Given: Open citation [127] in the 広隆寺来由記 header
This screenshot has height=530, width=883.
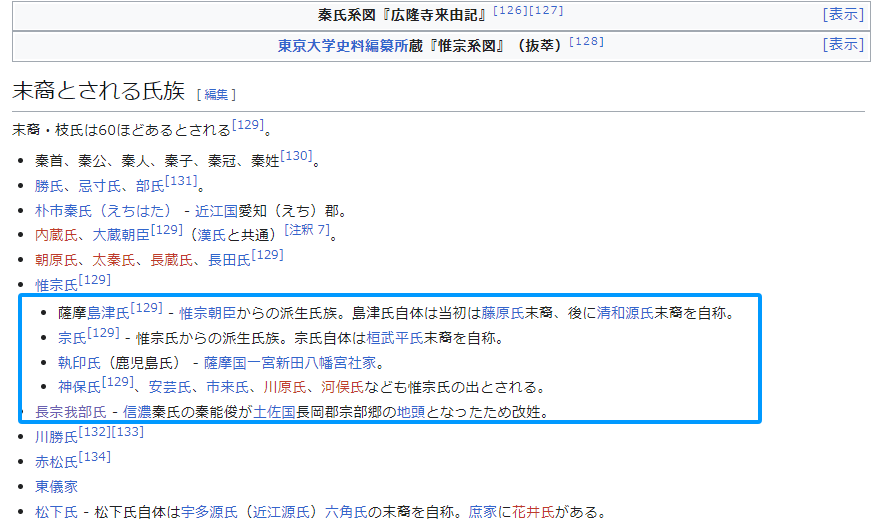Looking at the screenshot, I should tap(546, 10).
